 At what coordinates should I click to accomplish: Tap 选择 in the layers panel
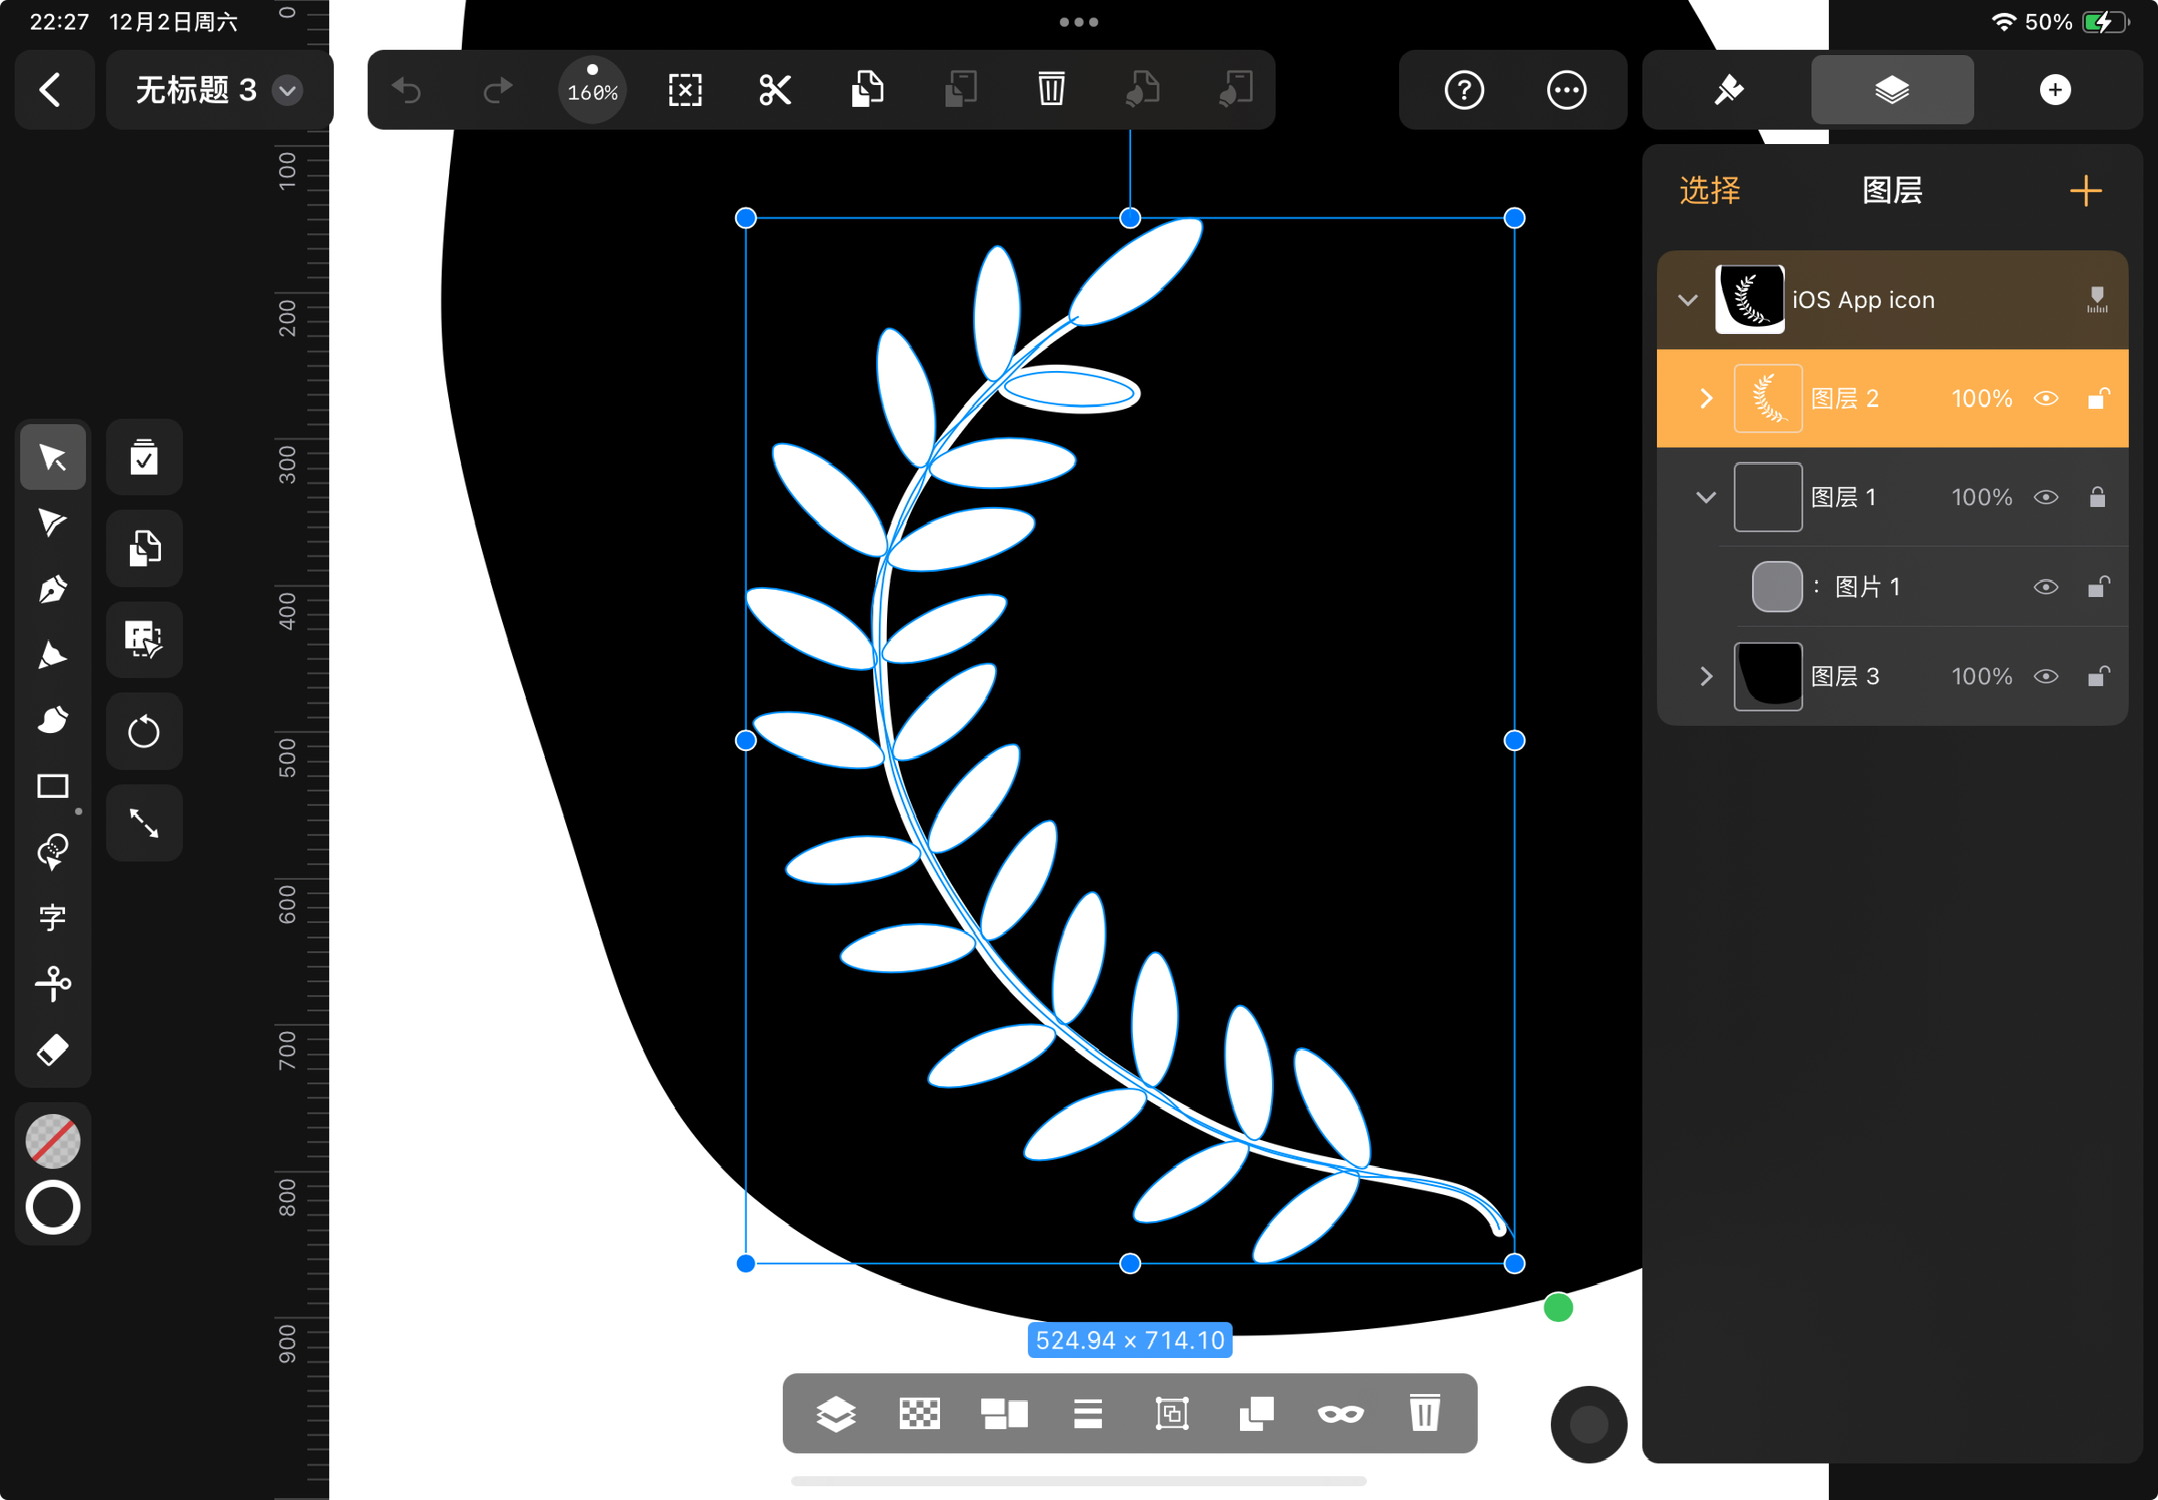point(1710,190)
